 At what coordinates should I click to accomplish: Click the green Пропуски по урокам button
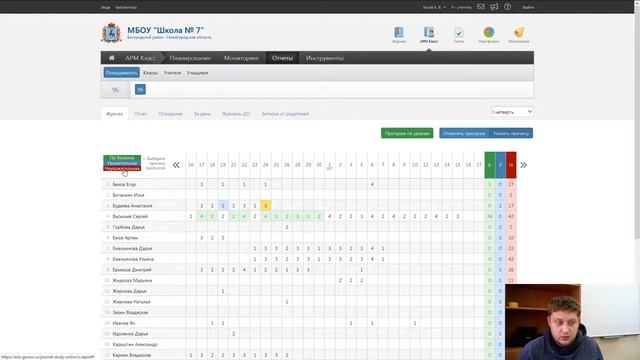point(407,133)
